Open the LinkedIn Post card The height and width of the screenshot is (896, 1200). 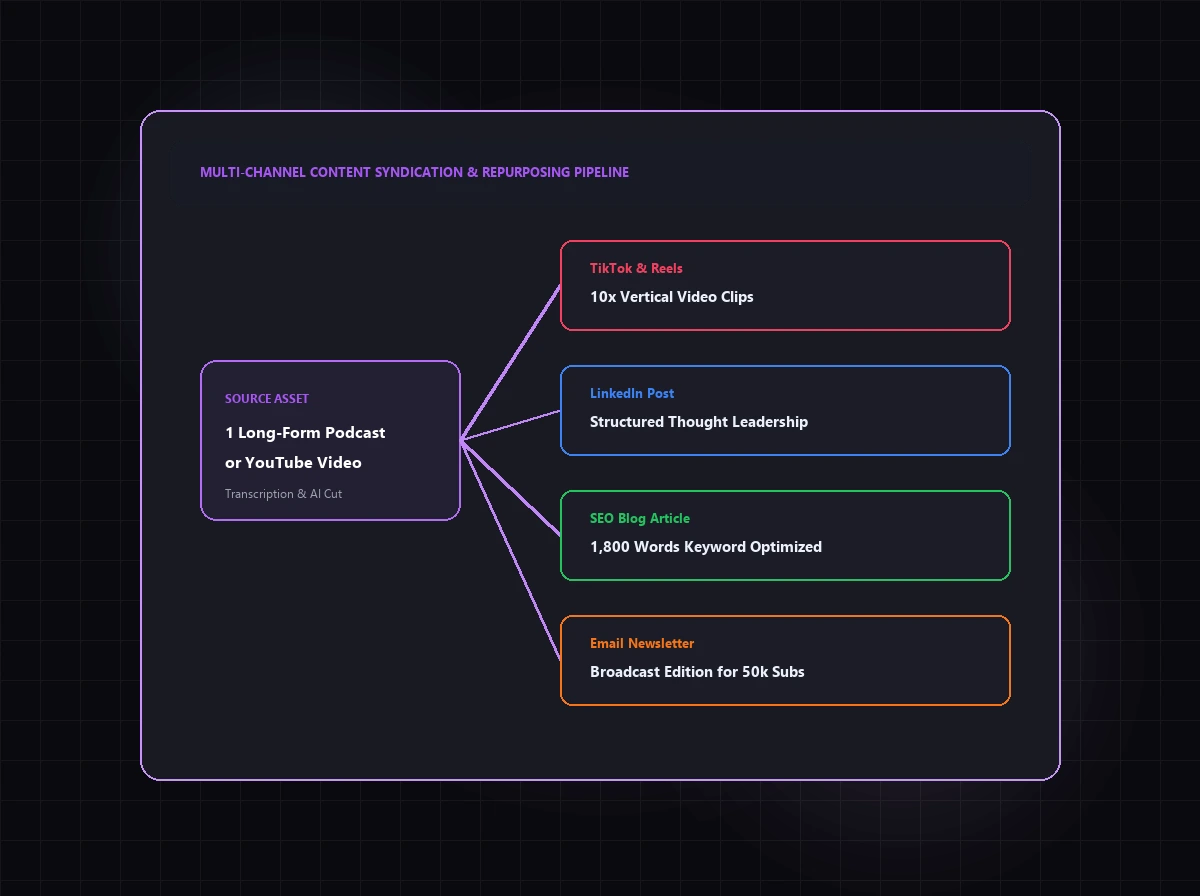click(785, 410)
